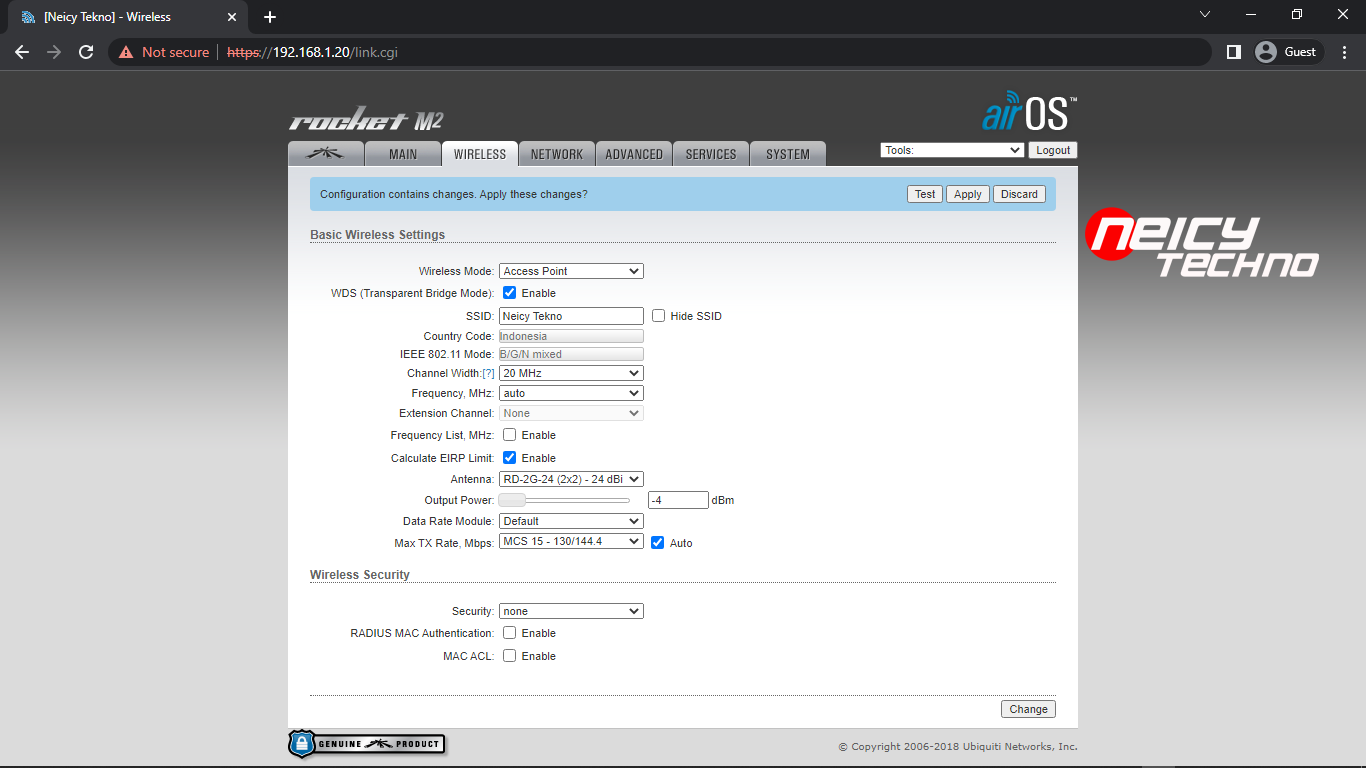This screenshot has width=1366, height=768.
Task: Enable the Frequency List checkbox
Action: 509,435
